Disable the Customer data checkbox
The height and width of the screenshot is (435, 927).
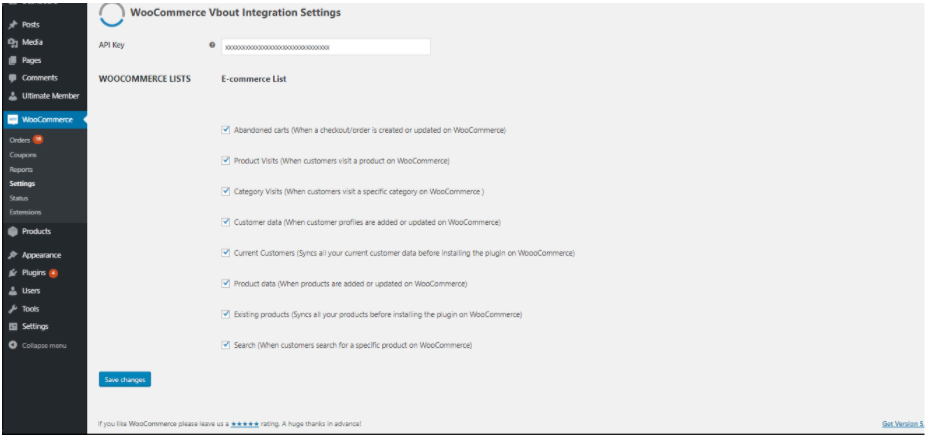(x=225, y=222)
